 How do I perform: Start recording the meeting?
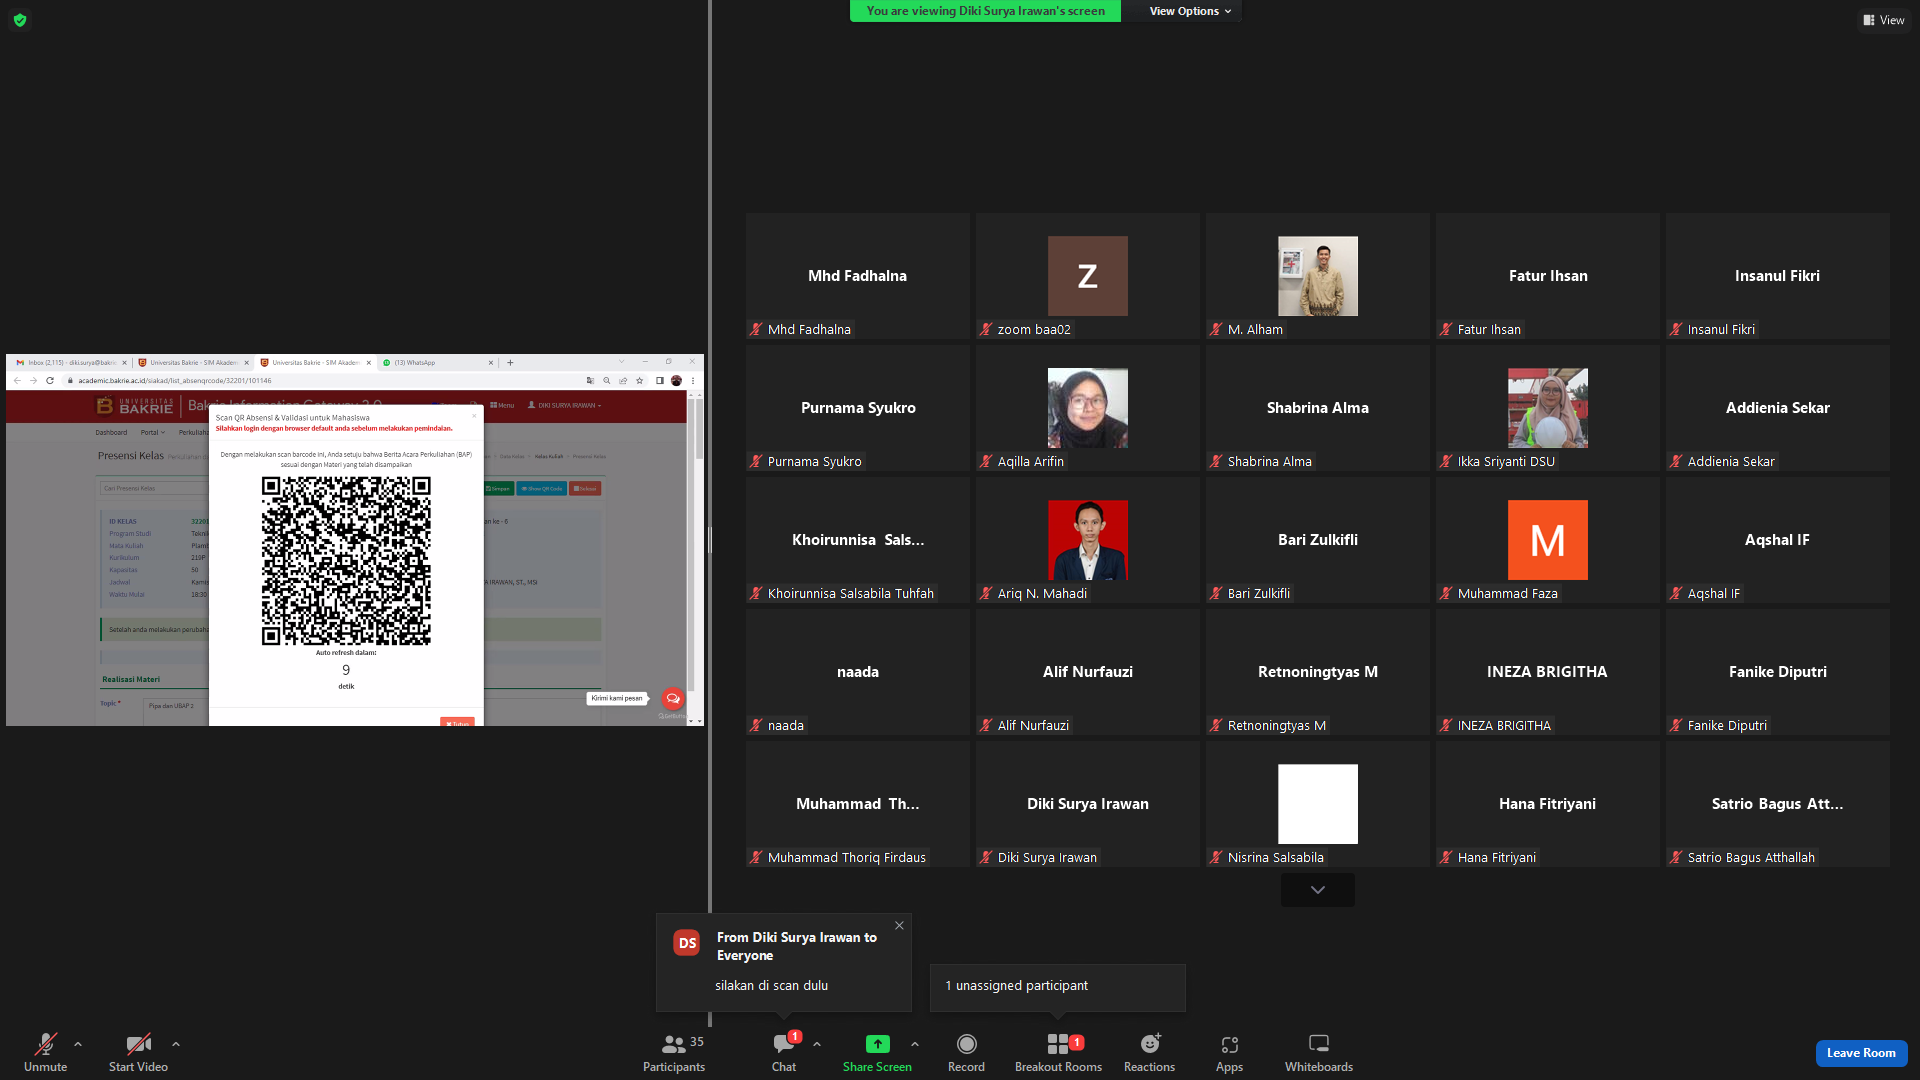tap(966, 1052)
